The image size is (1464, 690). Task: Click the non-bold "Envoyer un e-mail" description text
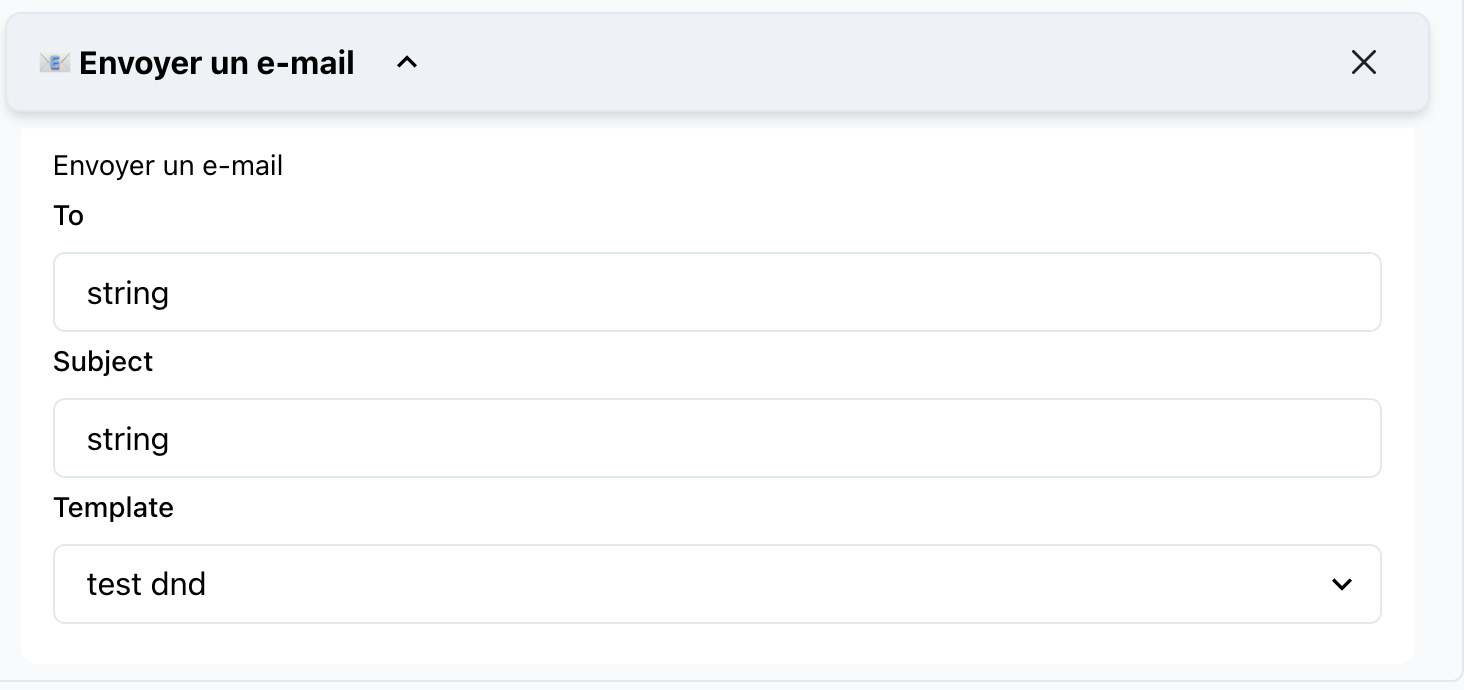(168, 165)
